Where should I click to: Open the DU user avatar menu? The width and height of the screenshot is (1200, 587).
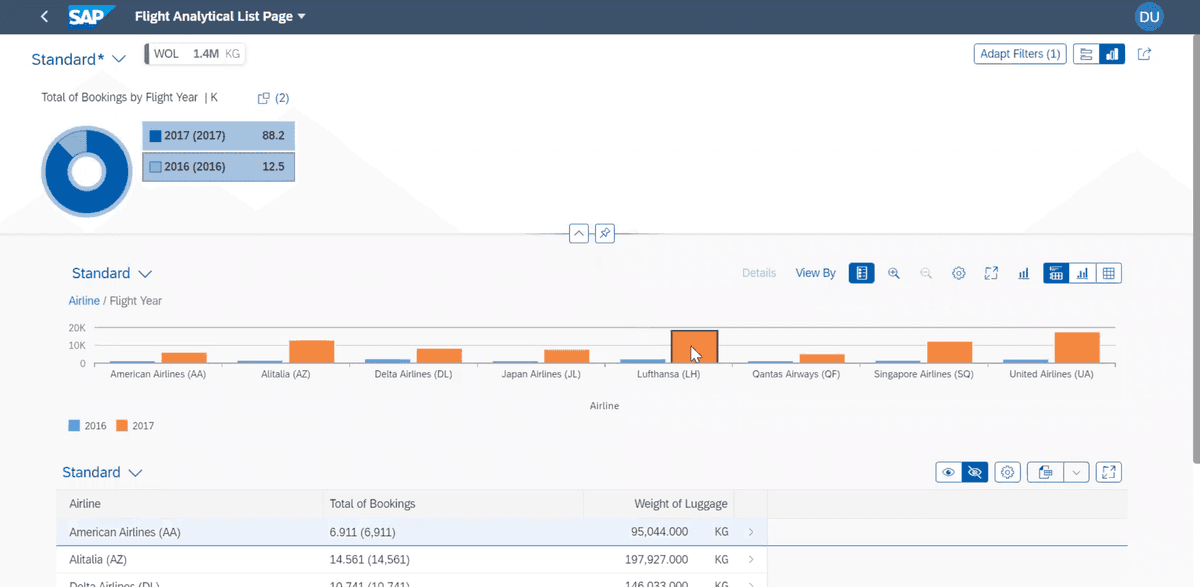tap(1149, 17)
